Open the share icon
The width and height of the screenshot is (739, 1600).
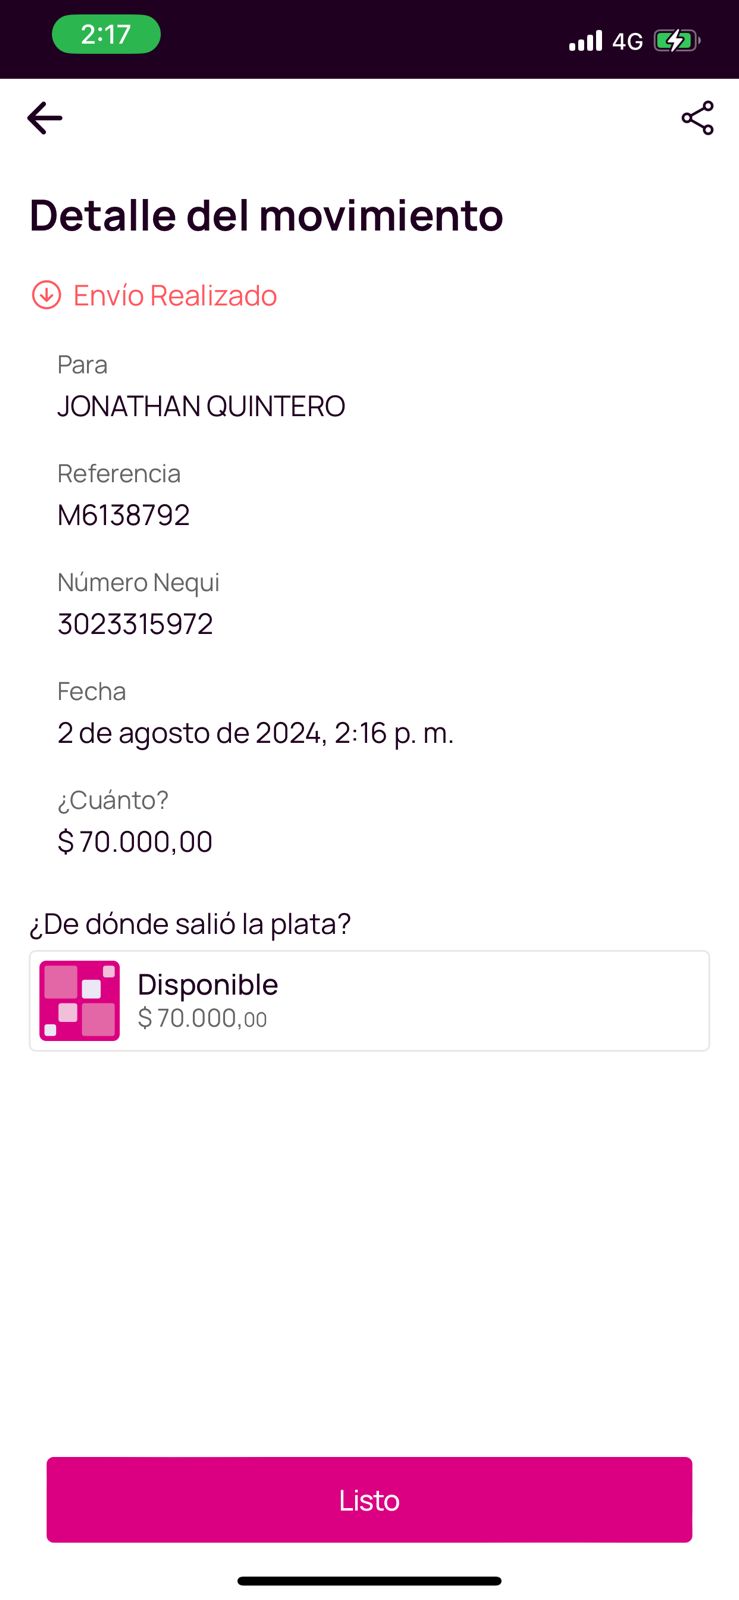tap(697, 118)
